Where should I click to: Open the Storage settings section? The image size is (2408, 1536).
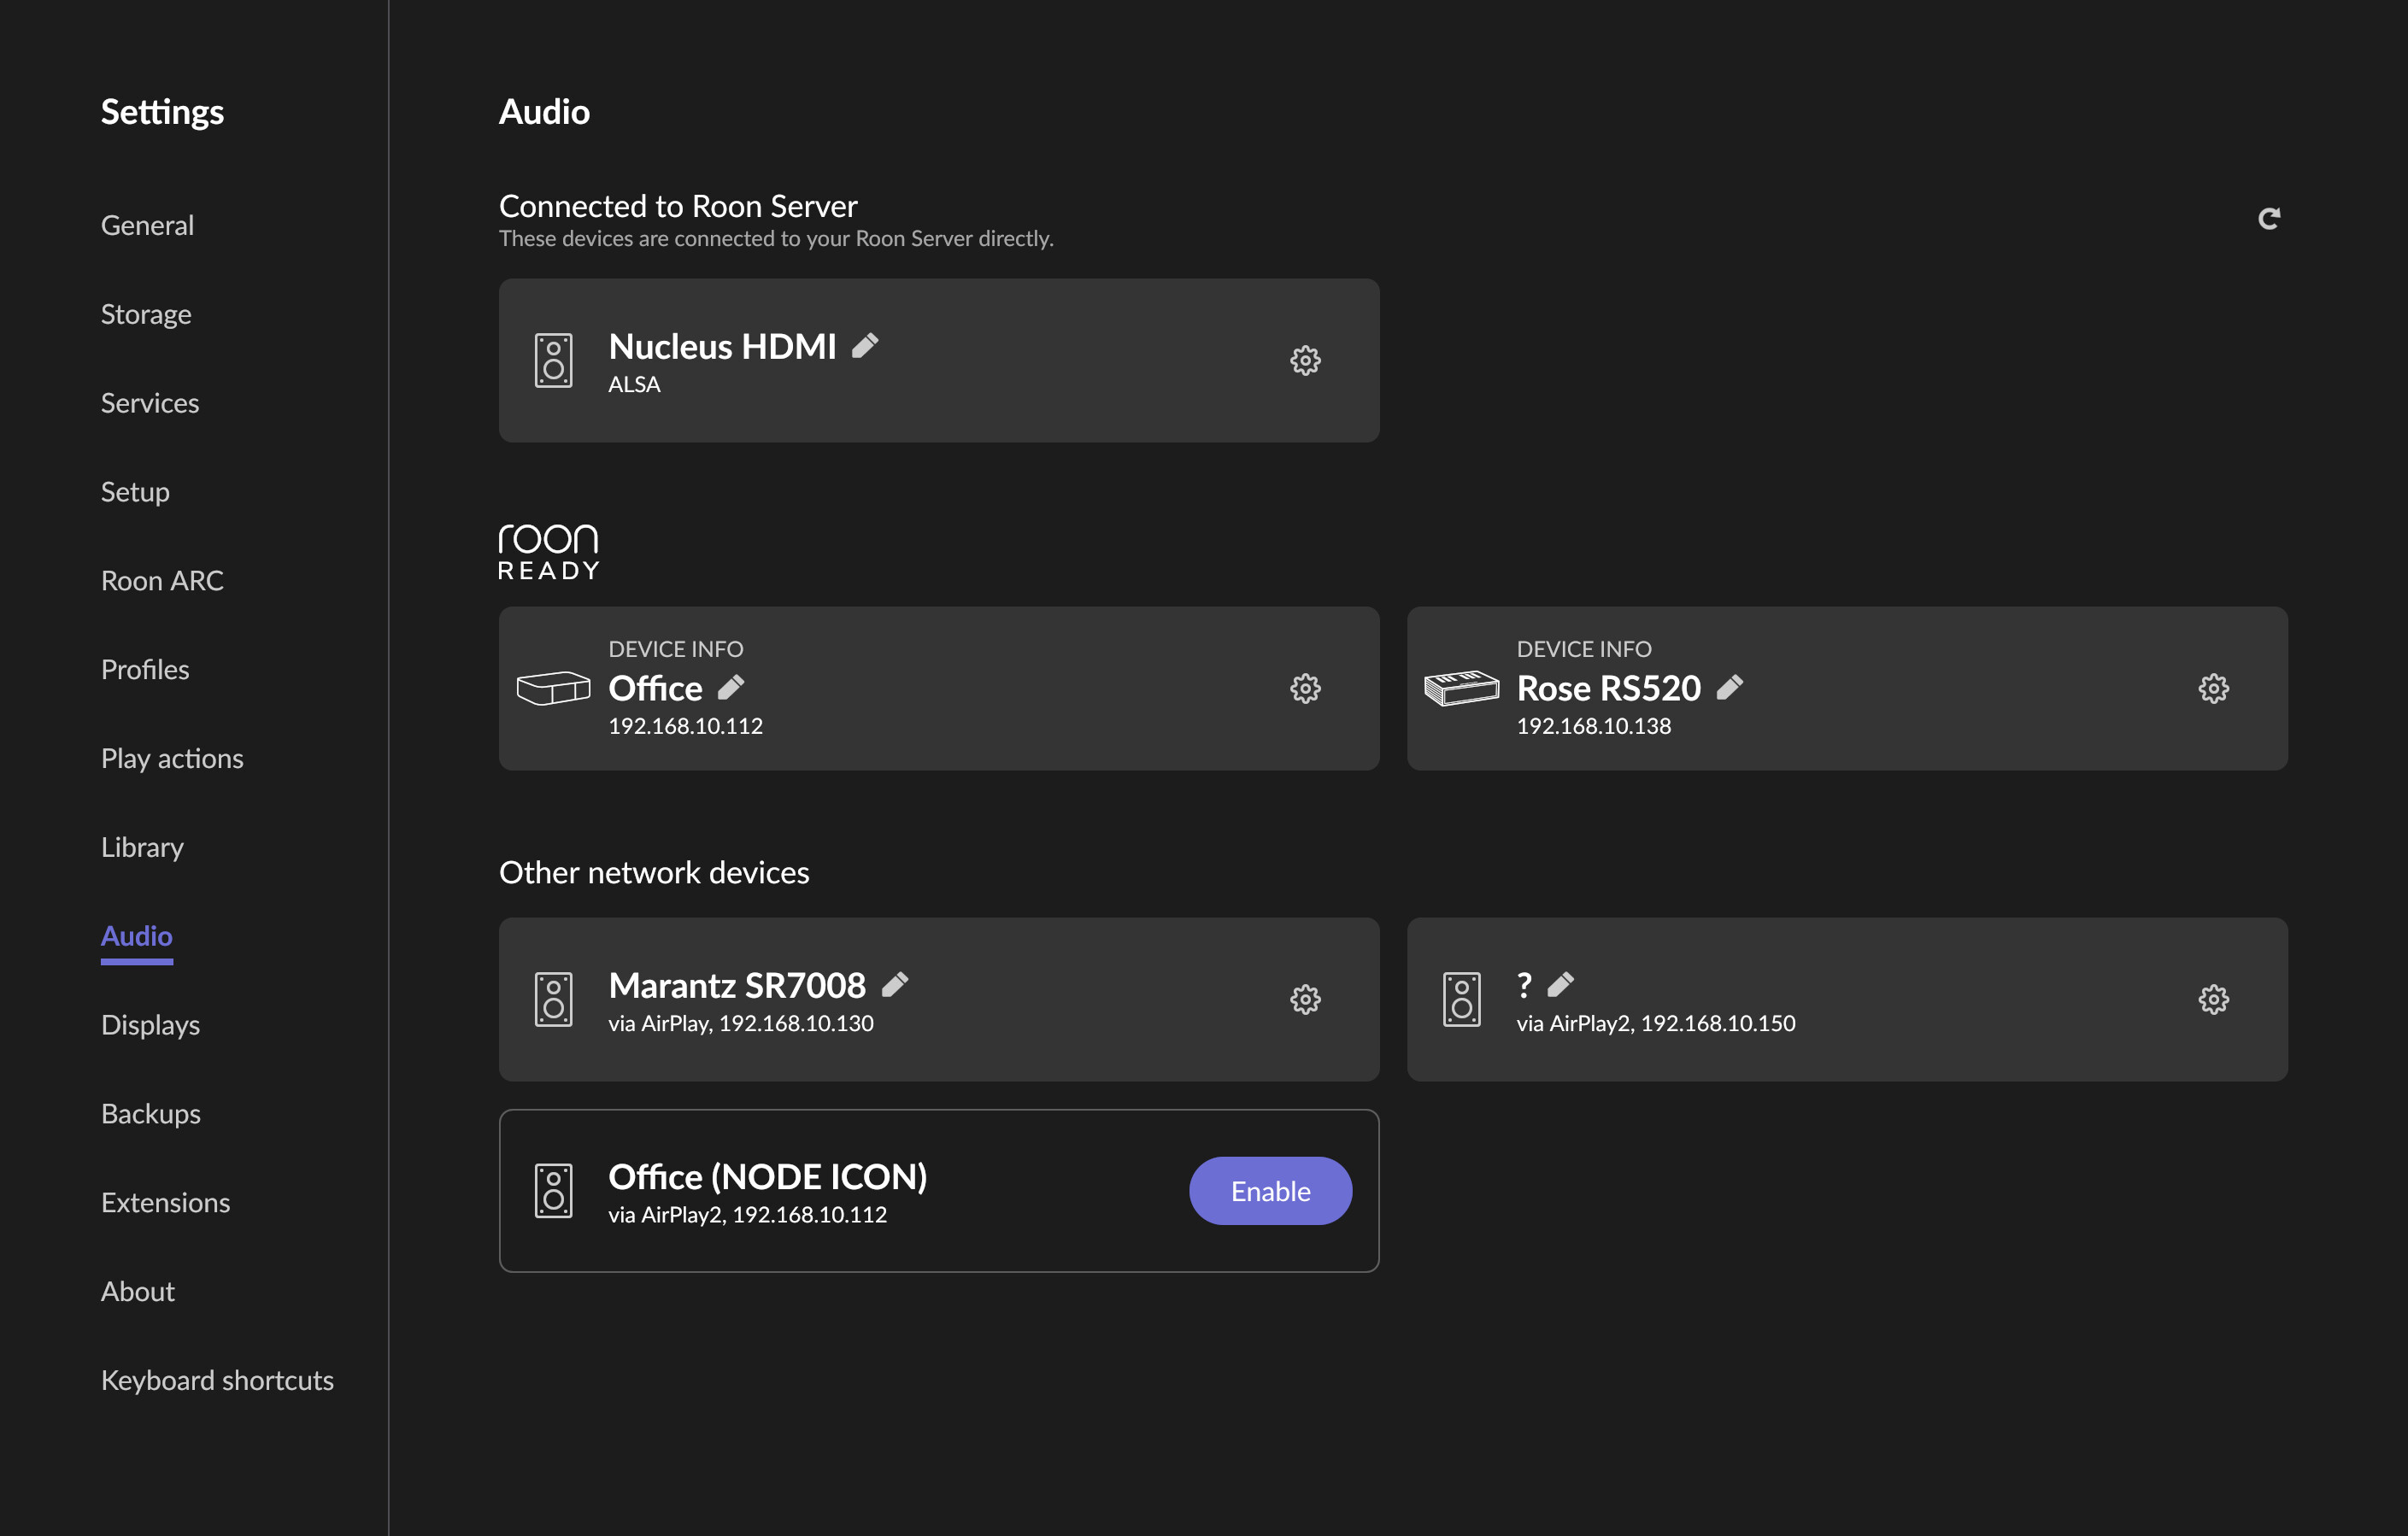[x=146, y=314]
